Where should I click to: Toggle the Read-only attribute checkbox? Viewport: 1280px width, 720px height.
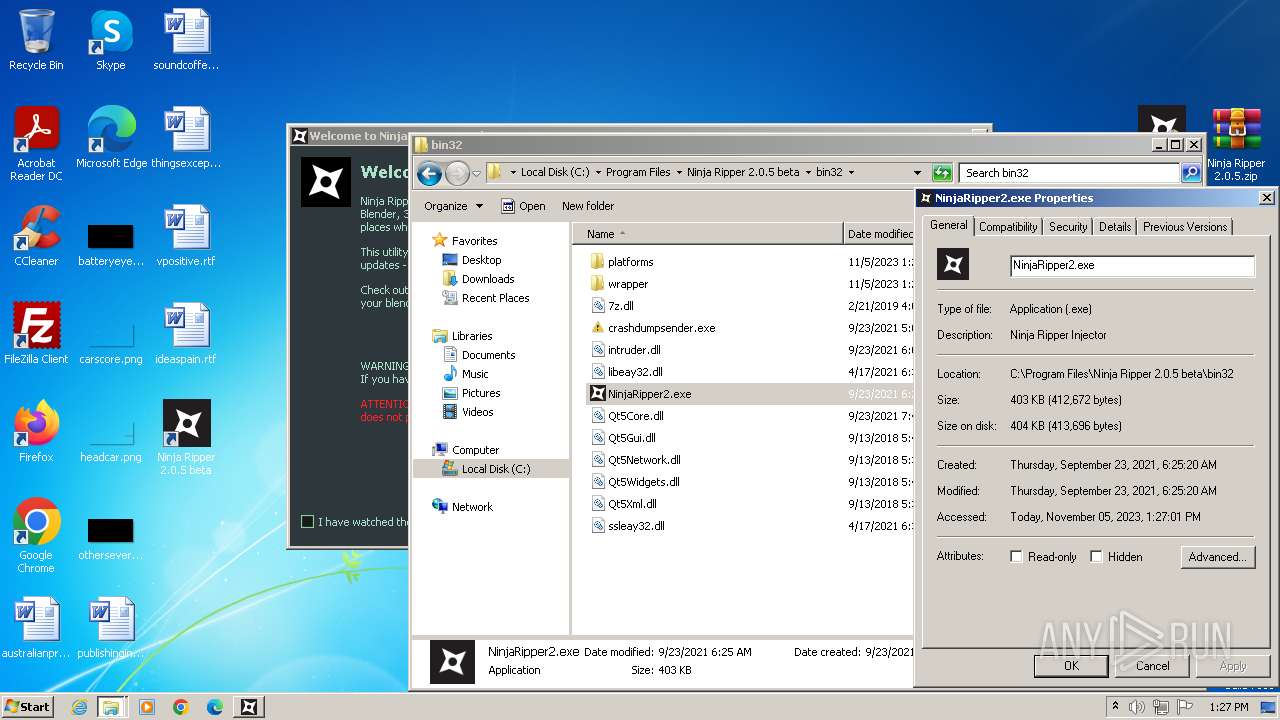tap(1017, 557)
